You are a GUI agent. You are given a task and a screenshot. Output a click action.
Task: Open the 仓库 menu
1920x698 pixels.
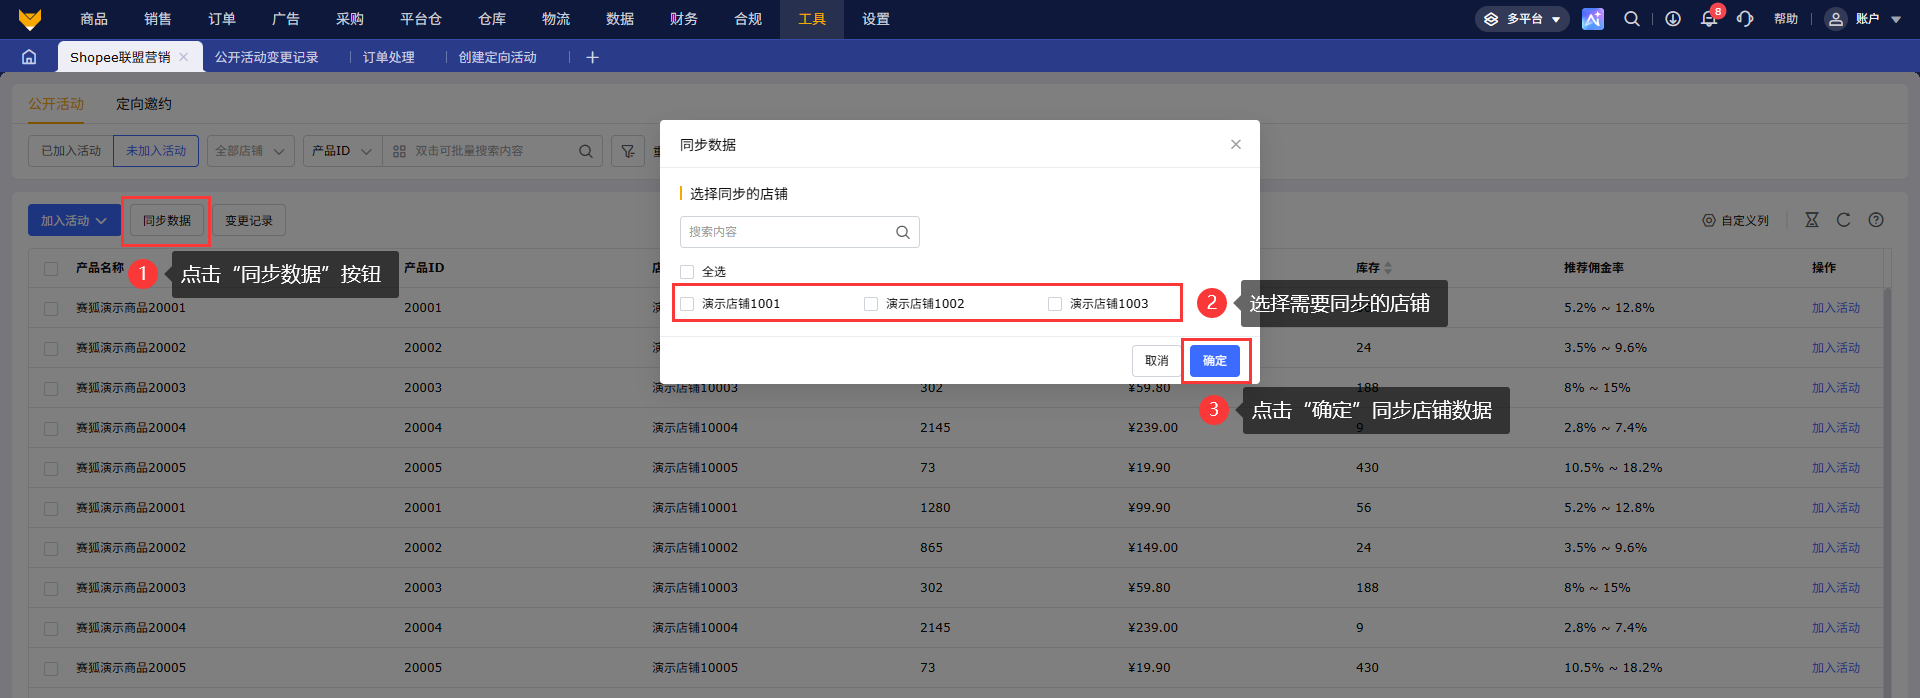(x=492, y=19)
